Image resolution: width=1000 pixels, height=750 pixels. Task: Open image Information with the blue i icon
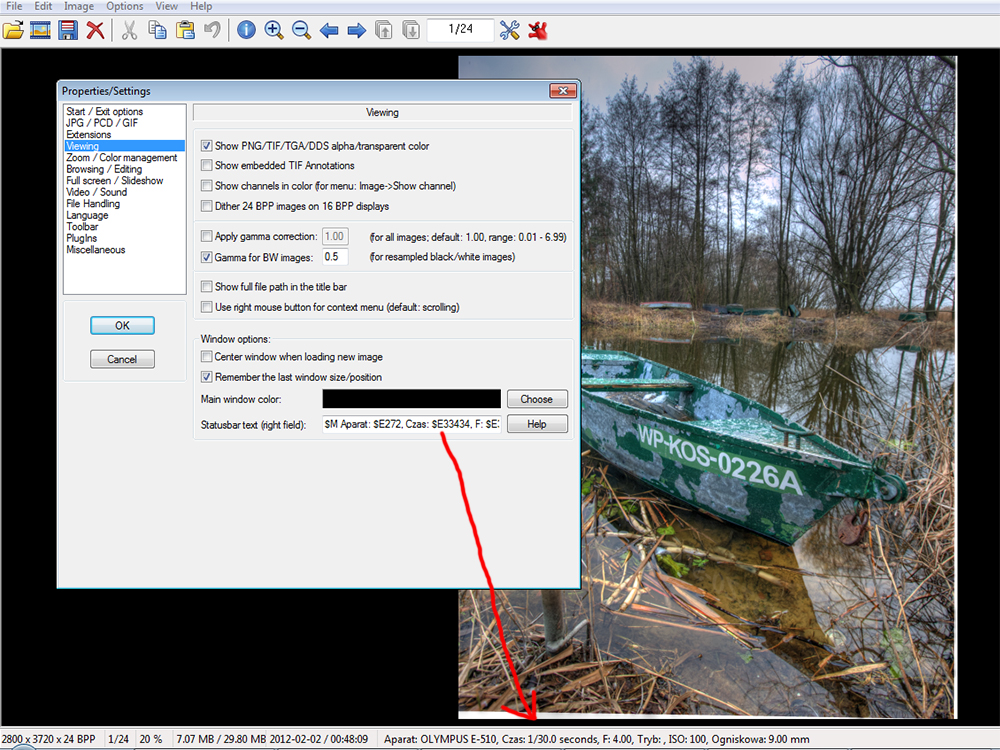coord(246,30)
